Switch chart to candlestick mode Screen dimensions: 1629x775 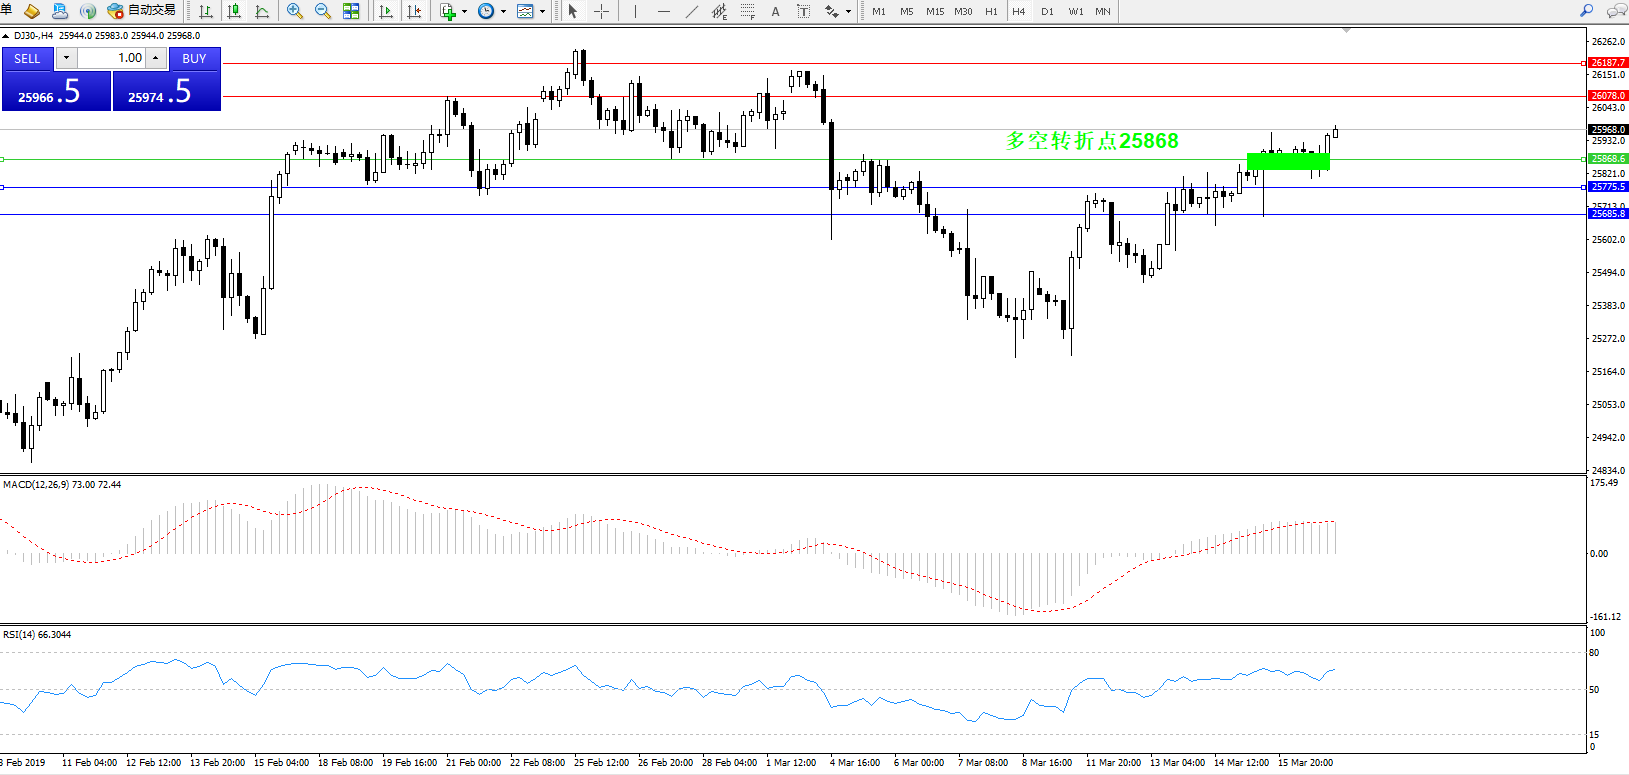tap(234, 11)
